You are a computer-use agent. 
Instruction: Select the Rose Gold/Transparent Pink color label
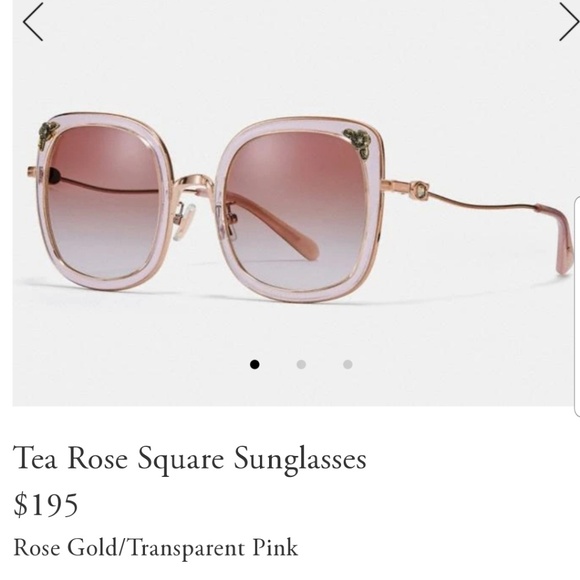(x=155, y=548)
